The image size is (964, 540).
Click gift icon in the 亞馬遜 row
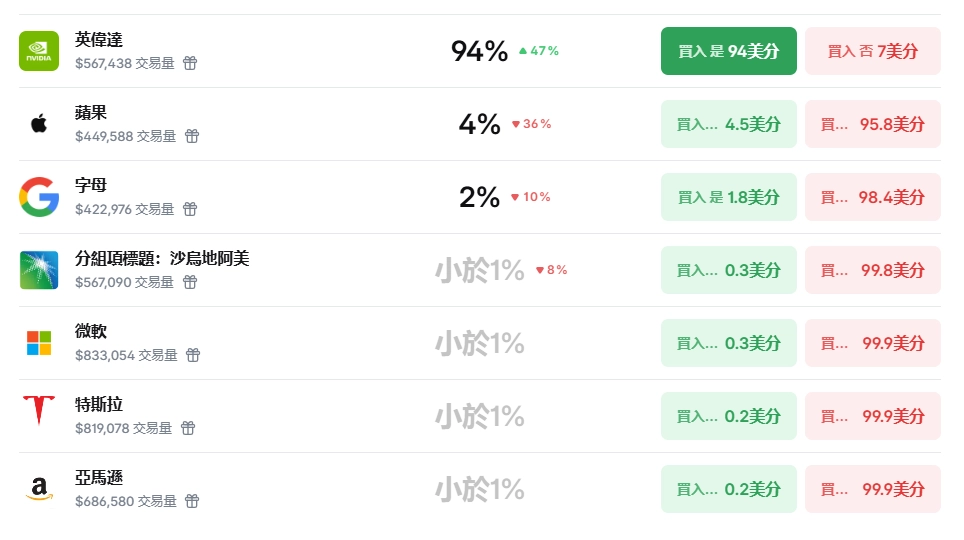click(192, 501)
